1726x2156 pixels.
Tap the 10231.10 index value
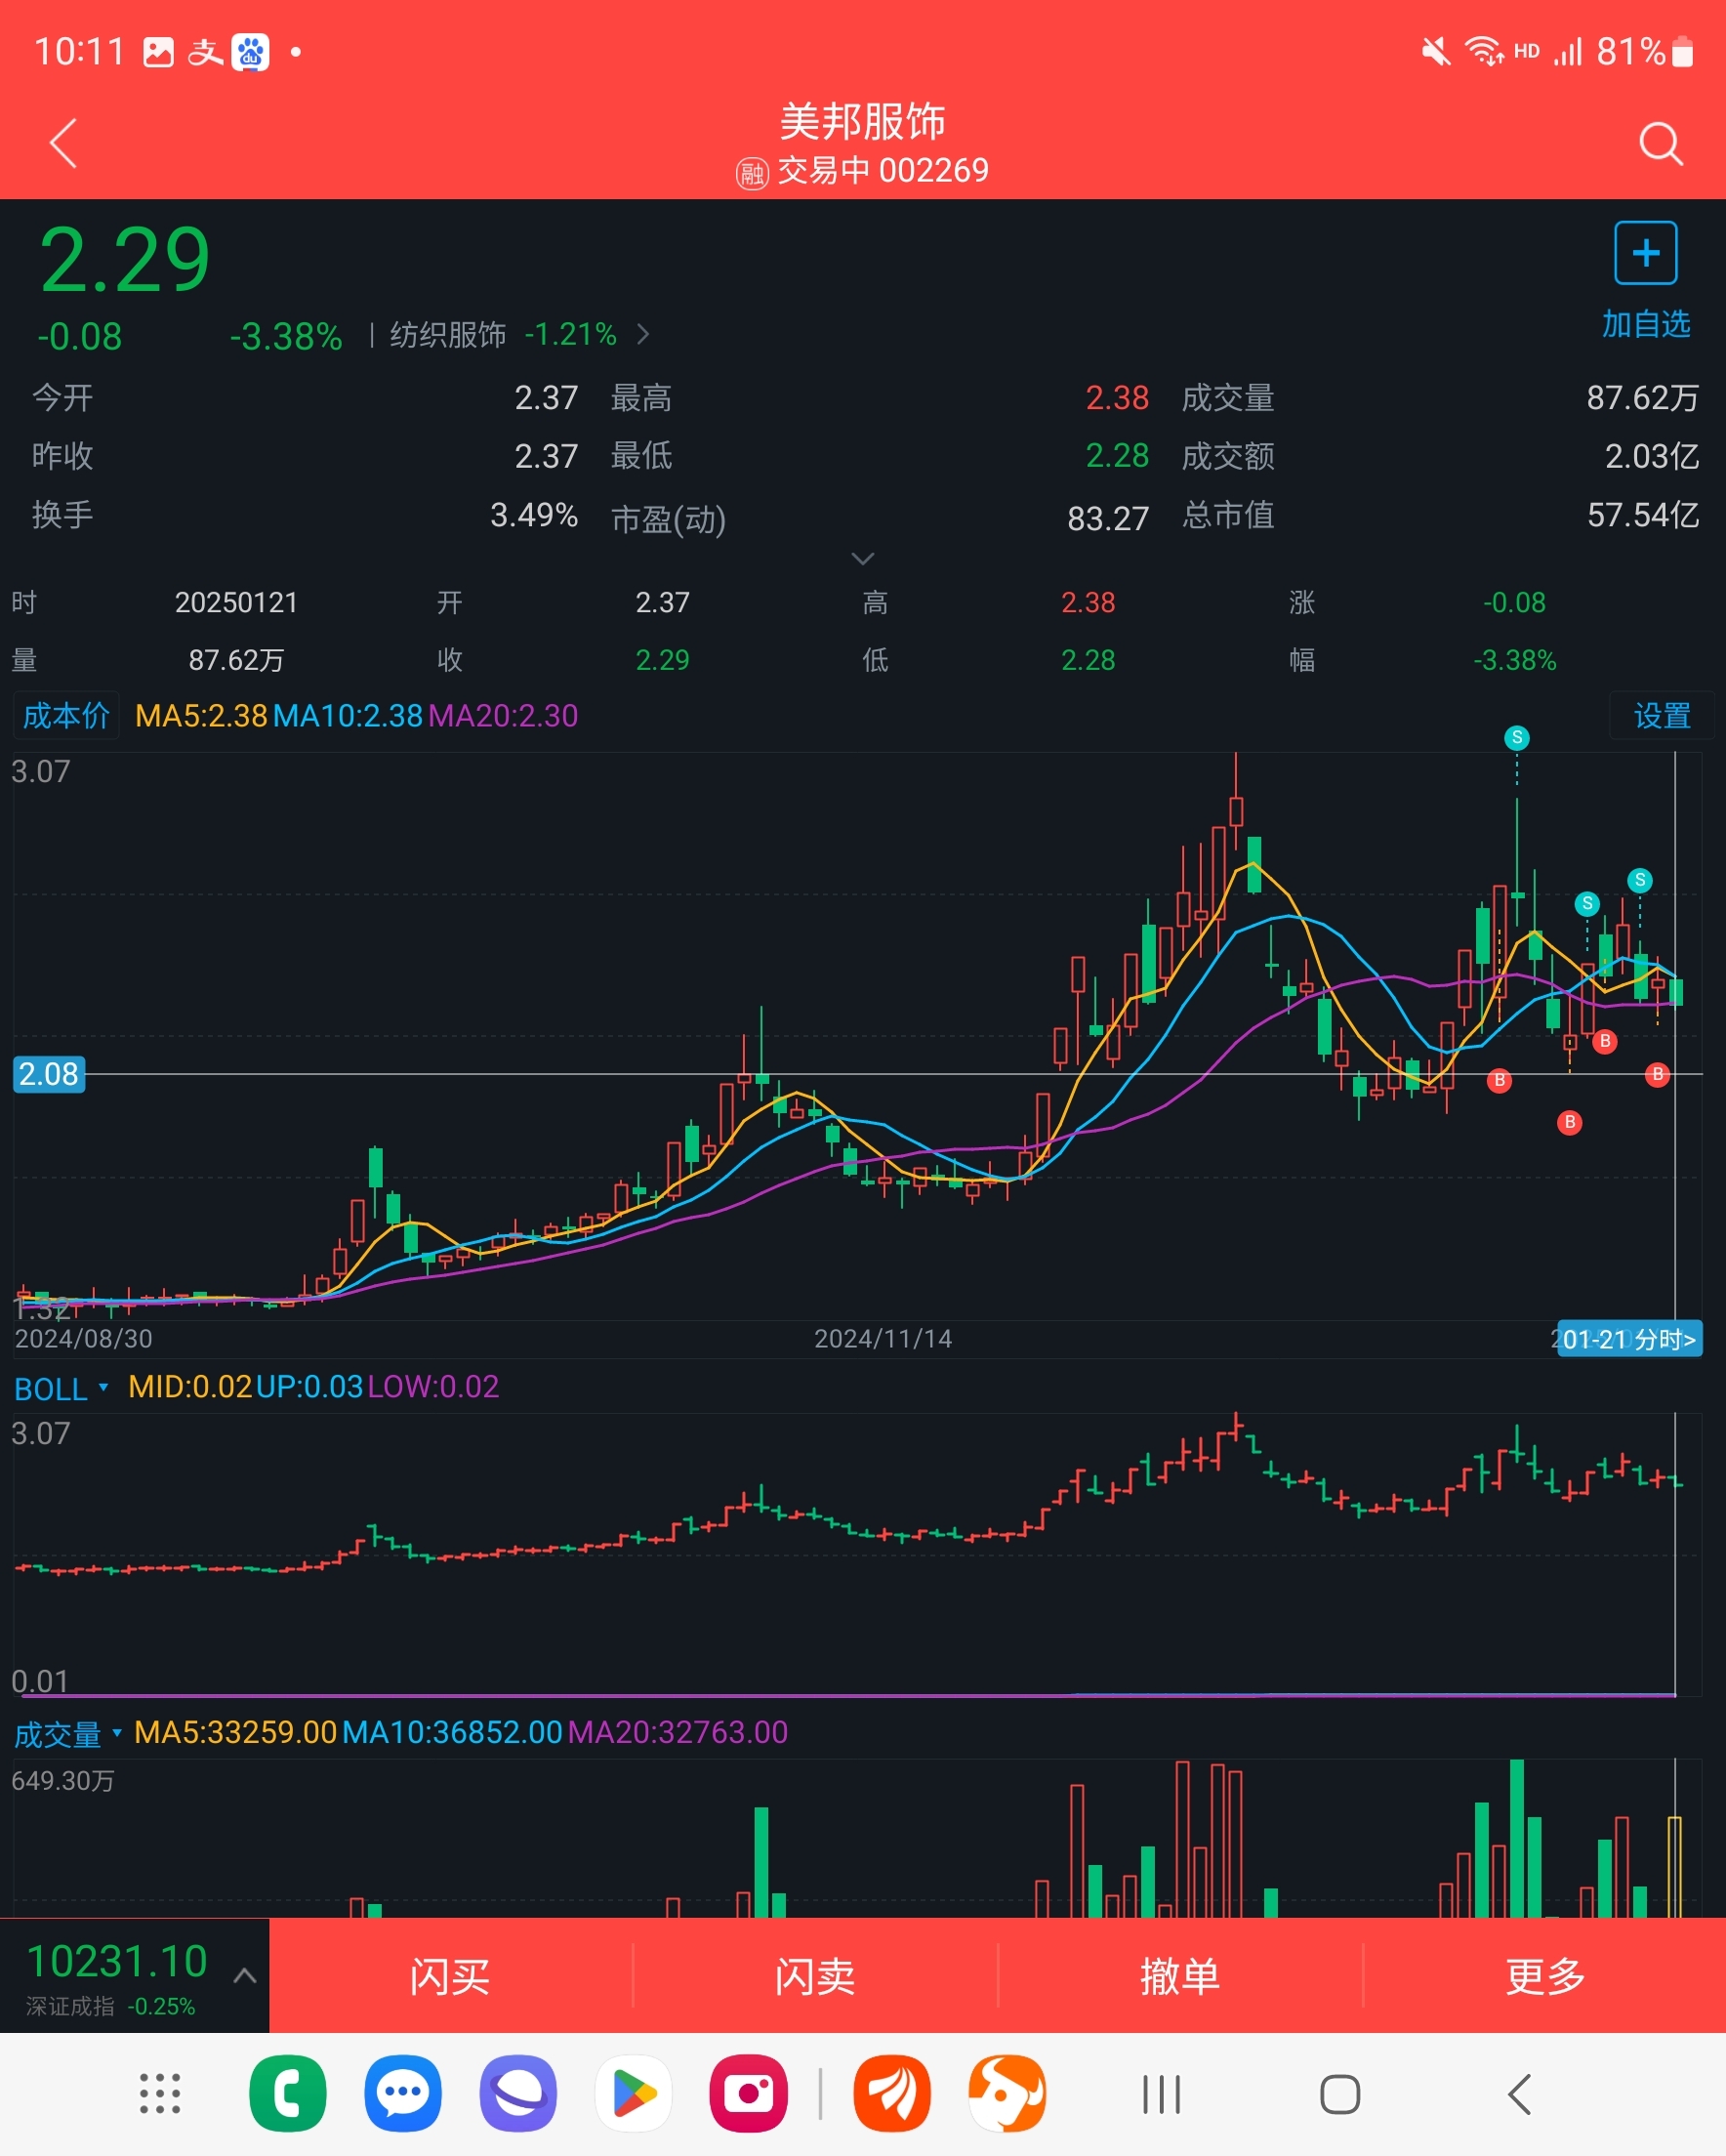coord(117,1961)
